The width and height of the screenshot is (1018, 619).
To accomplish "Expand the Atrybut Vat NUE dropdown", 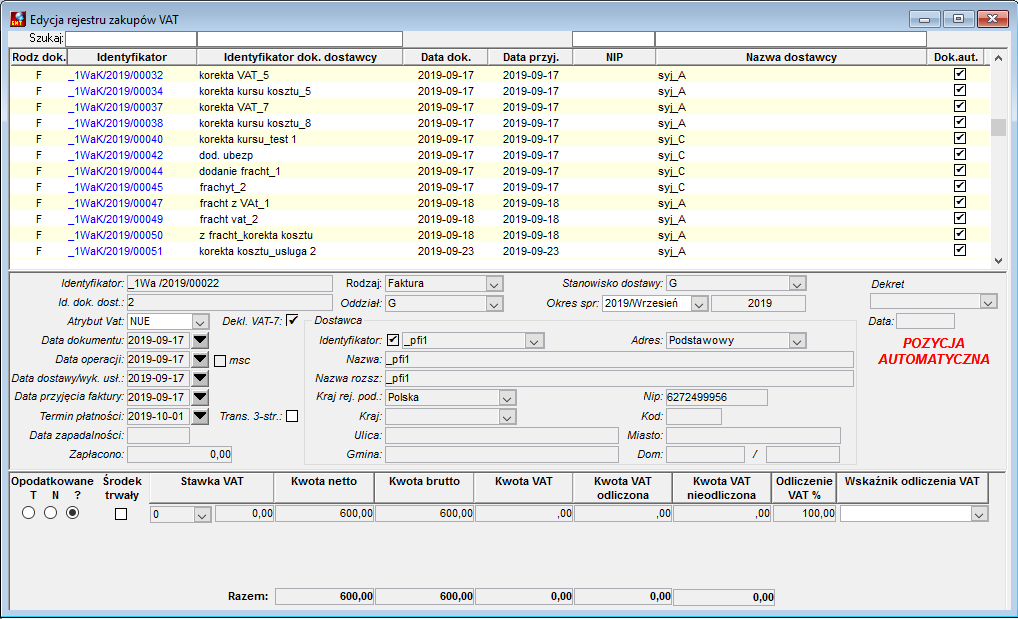I will pyautogui.click(x=200, y=322).
